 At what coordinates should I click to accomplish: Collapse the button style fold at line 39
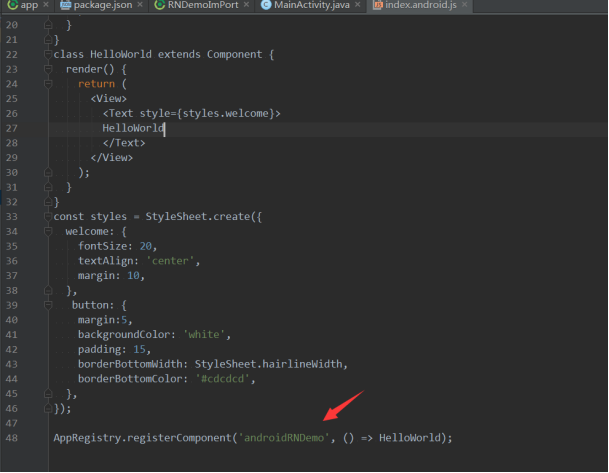click(48, 305)
